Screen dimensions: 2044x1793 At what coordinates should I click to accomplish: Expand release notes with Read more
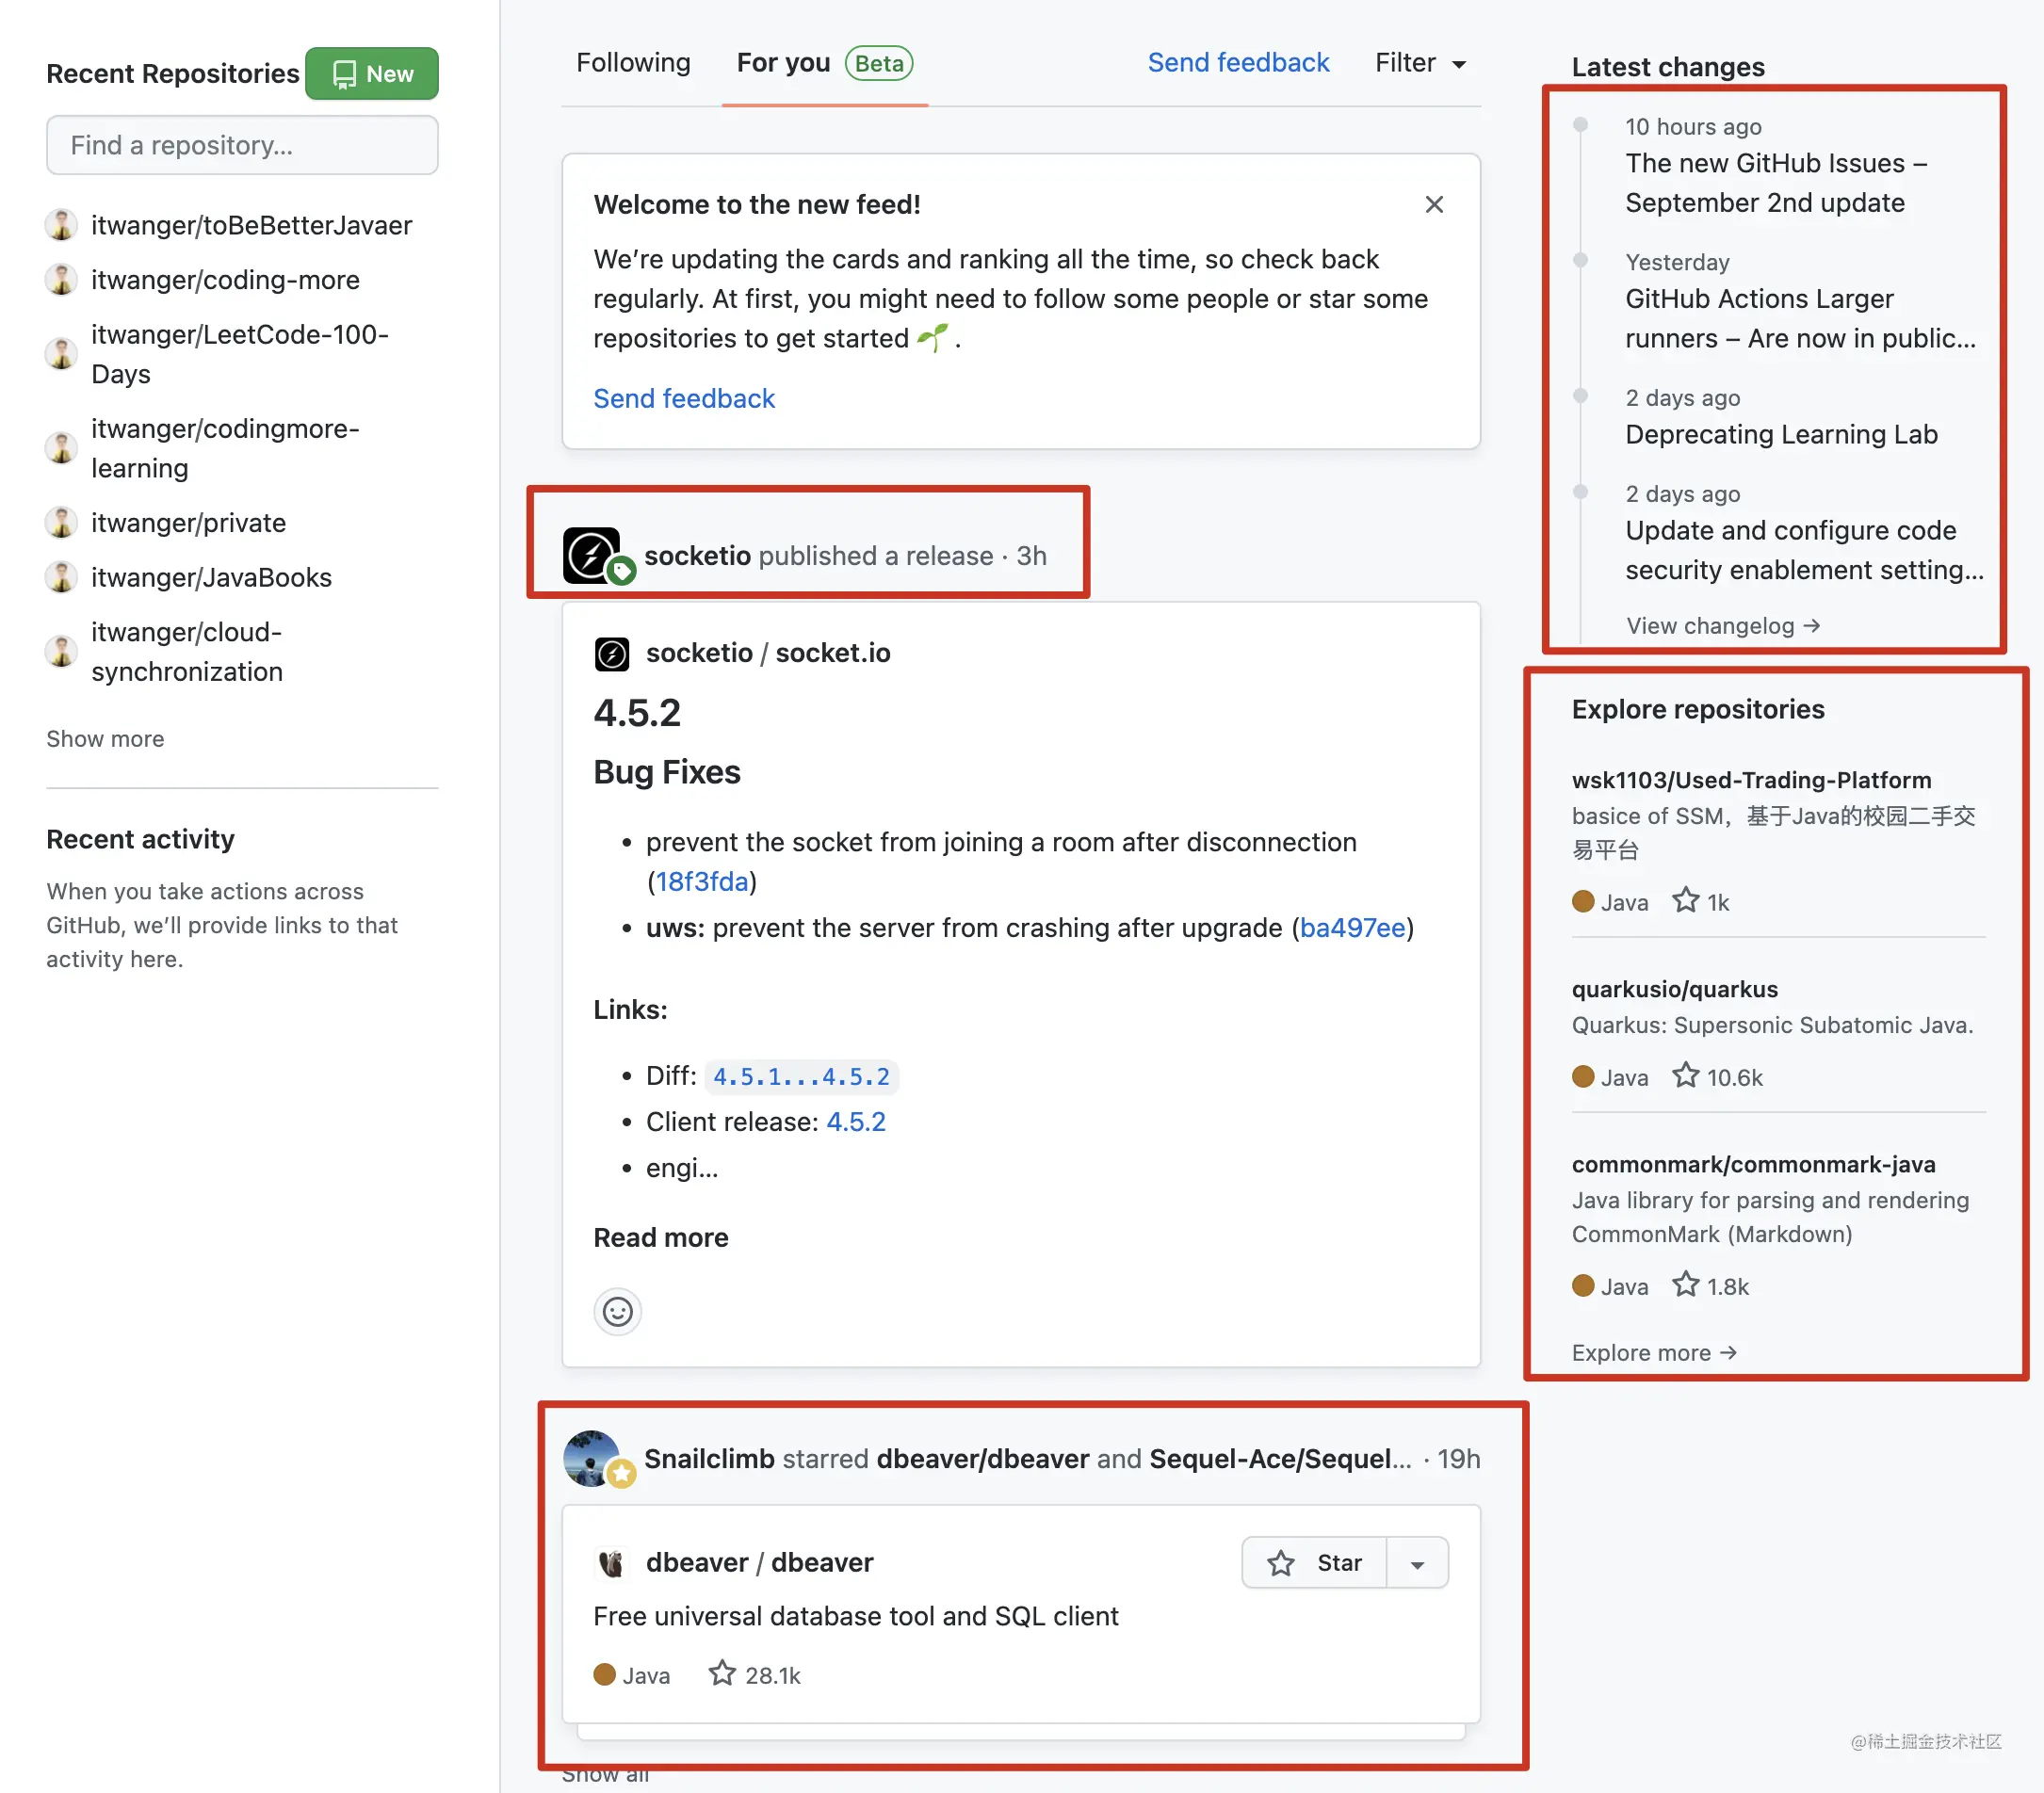coord(661,1237)
